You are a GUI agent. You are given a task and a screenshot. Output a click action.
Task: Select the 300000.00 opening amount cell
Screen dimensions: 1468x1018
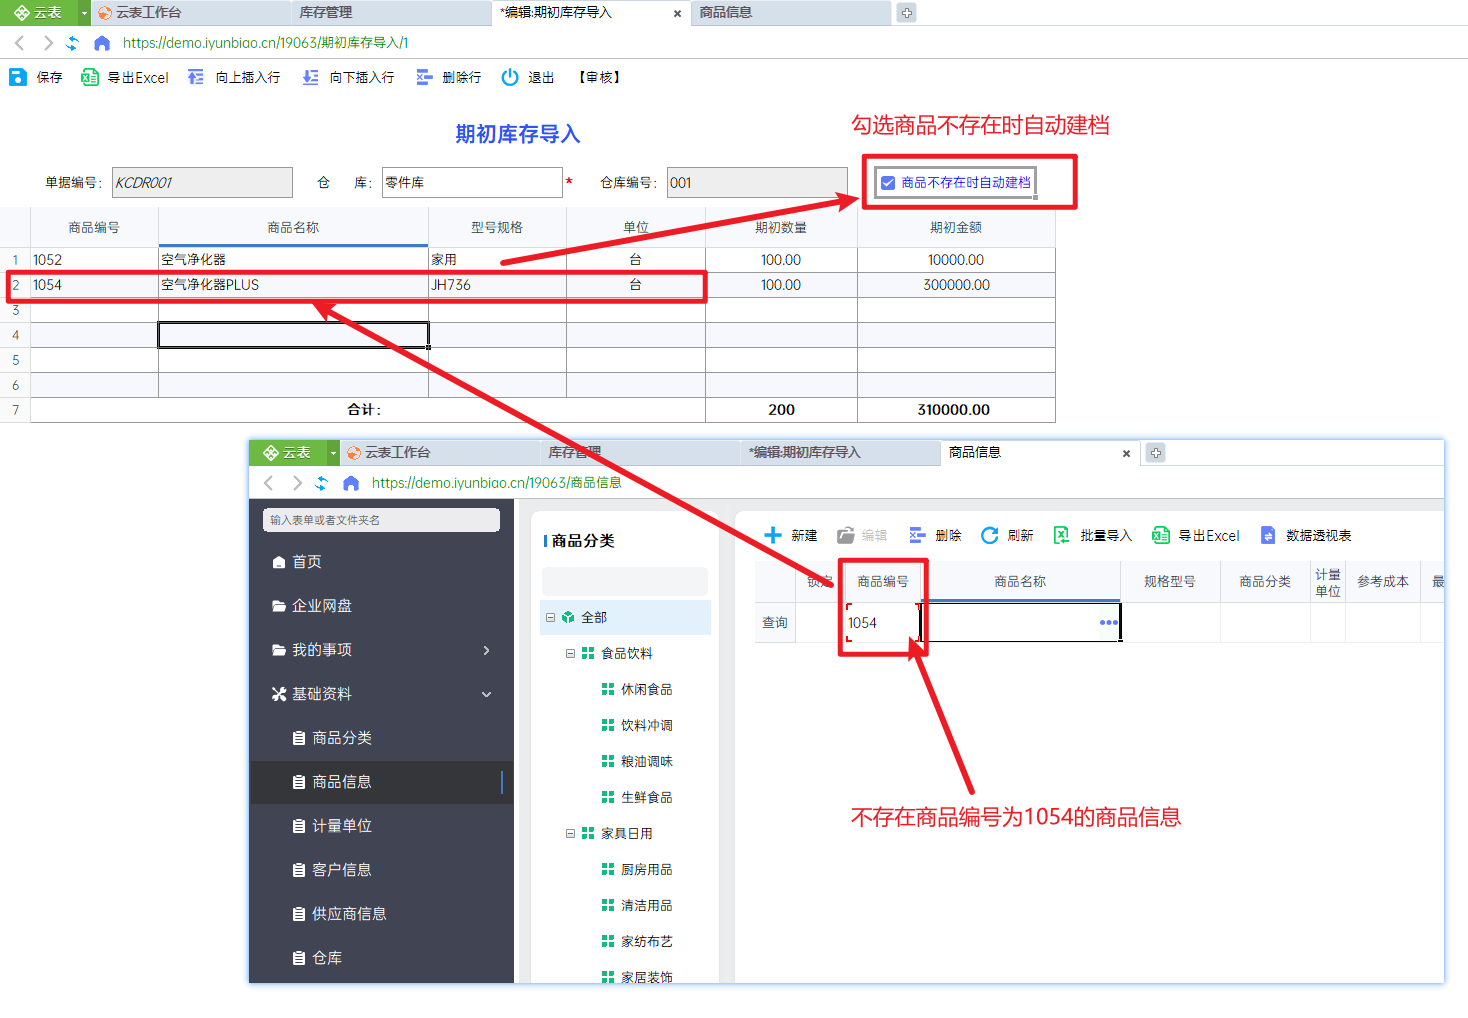coord(956,285)
